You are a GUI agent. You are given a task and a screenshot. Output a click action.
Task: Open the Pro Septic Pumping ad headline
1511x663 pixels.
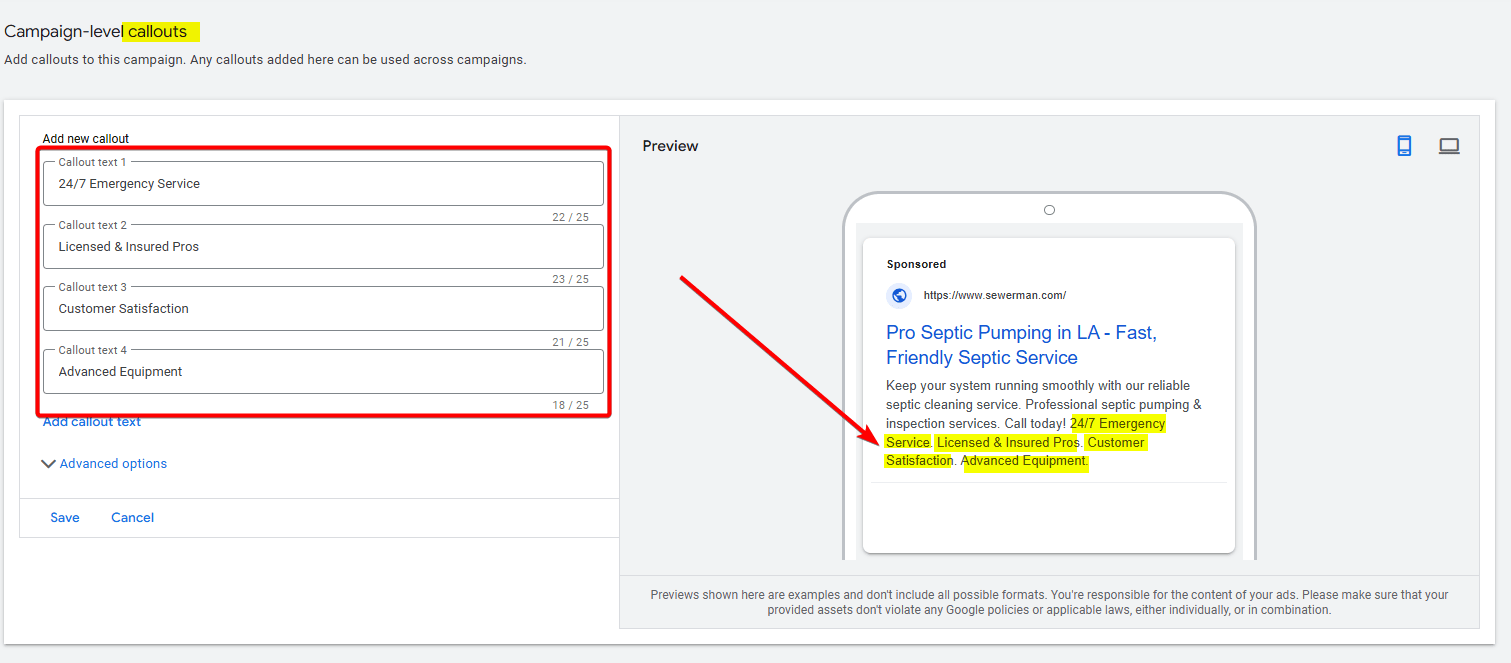point(1020,345)
